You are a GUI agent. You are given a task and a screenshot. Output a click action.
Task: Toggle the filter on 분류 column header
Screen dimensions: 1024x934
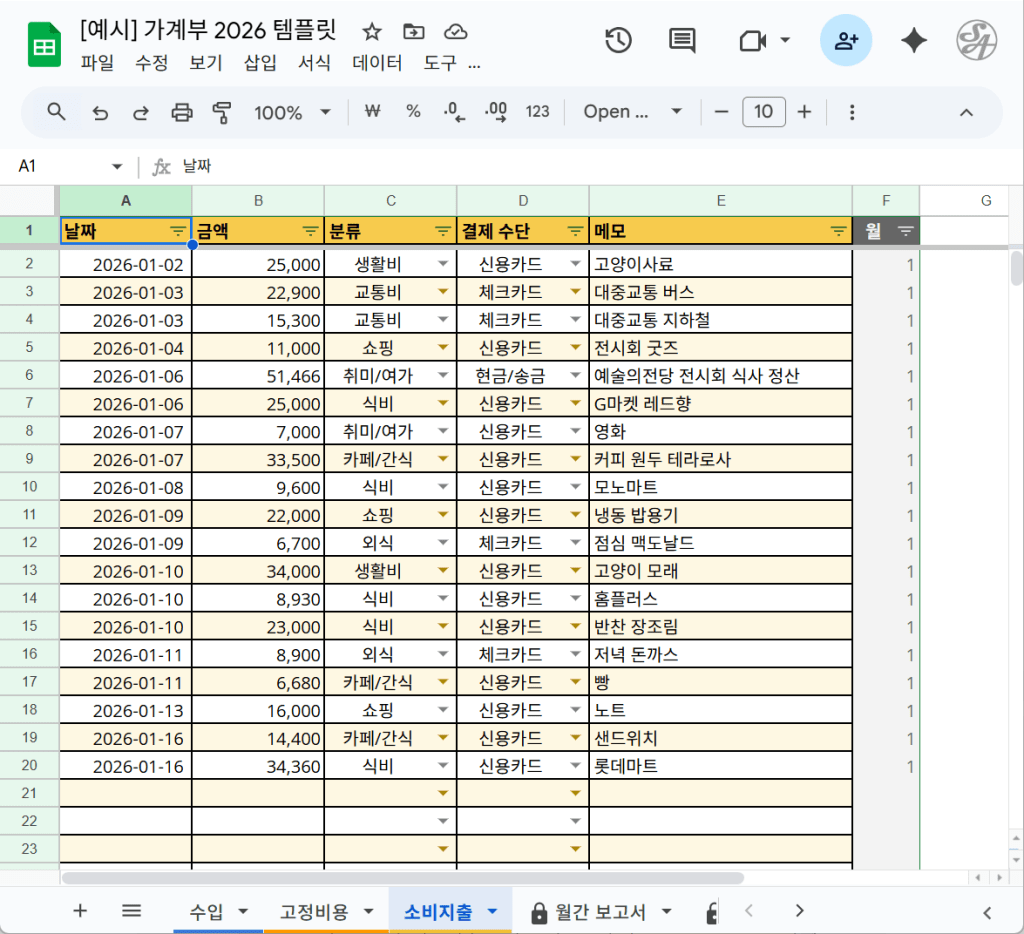442,231
